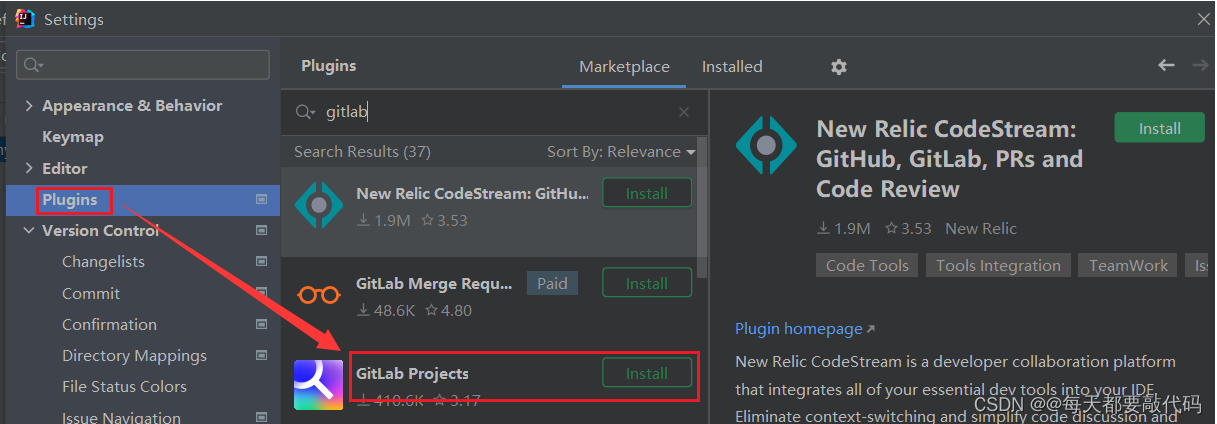The image size is (1217, 424).
Task: Click the Search Results (37) label
Action: (x=362, y=152)
